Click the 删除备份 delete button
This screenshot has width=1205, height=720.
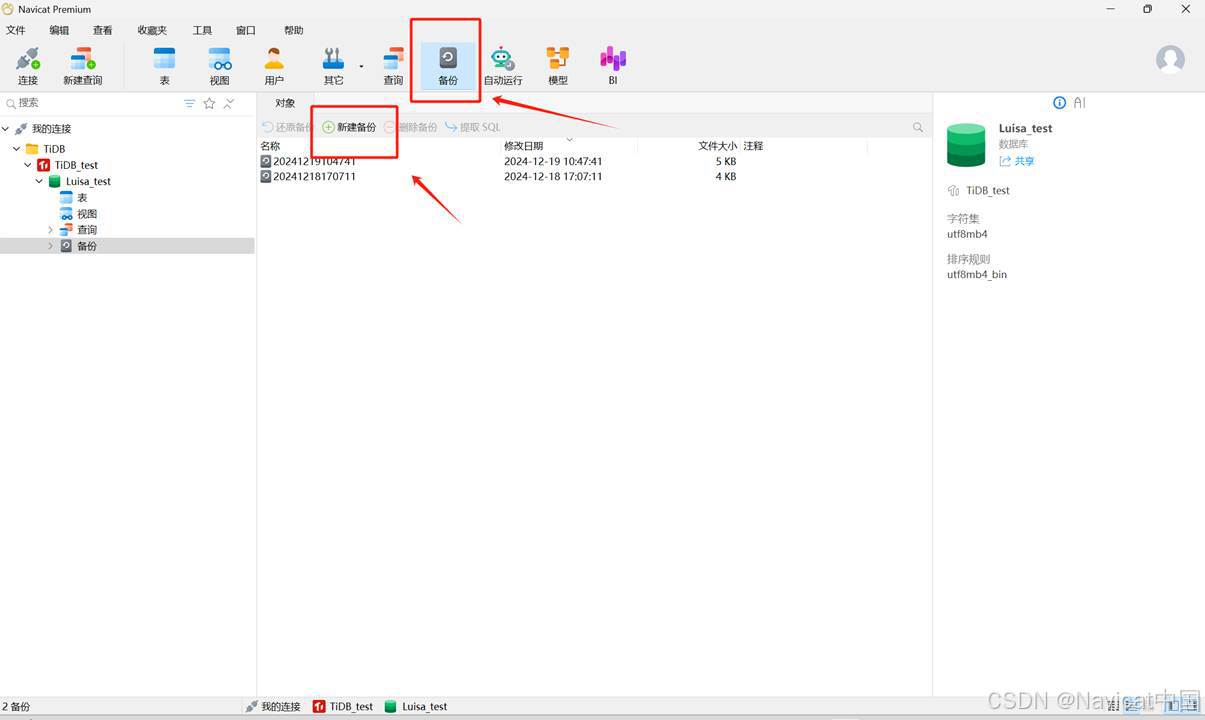tap(411, 127)
